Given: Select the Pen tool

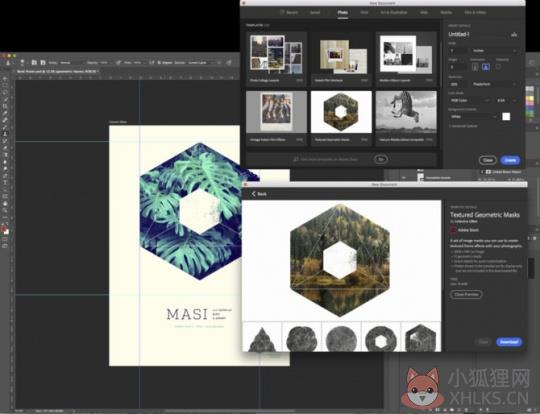Looking at the screenshot, I should point(5,176).
